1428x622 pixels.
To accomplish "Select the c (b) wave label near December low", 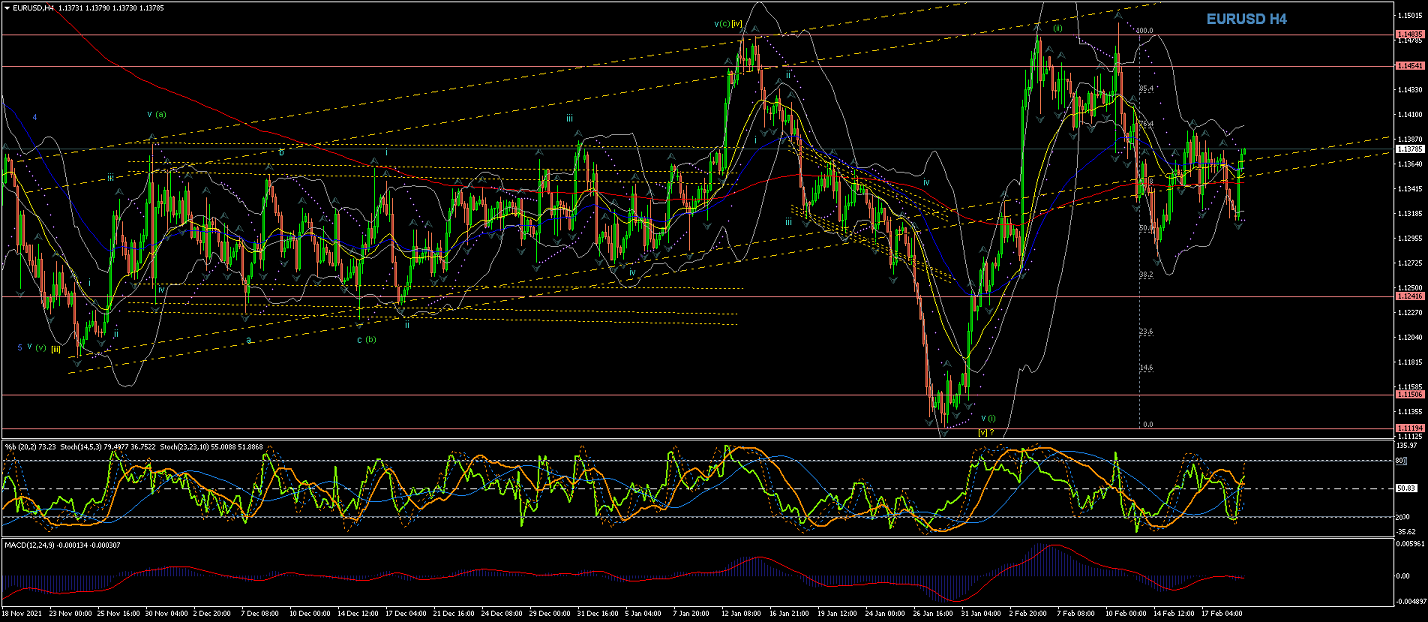I will click(x=367, y=339).
